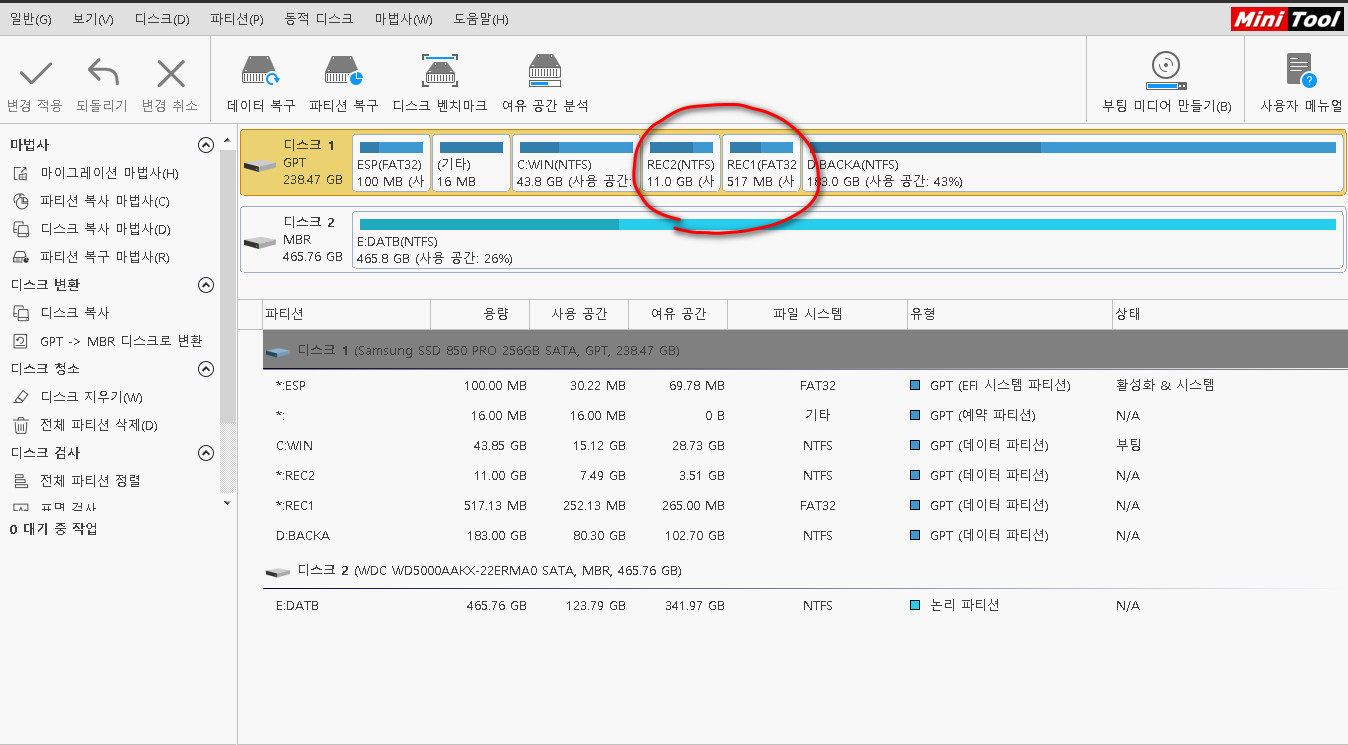Select D:BACKA(NTFS) partition block in disk map

tap(1072, 164)
